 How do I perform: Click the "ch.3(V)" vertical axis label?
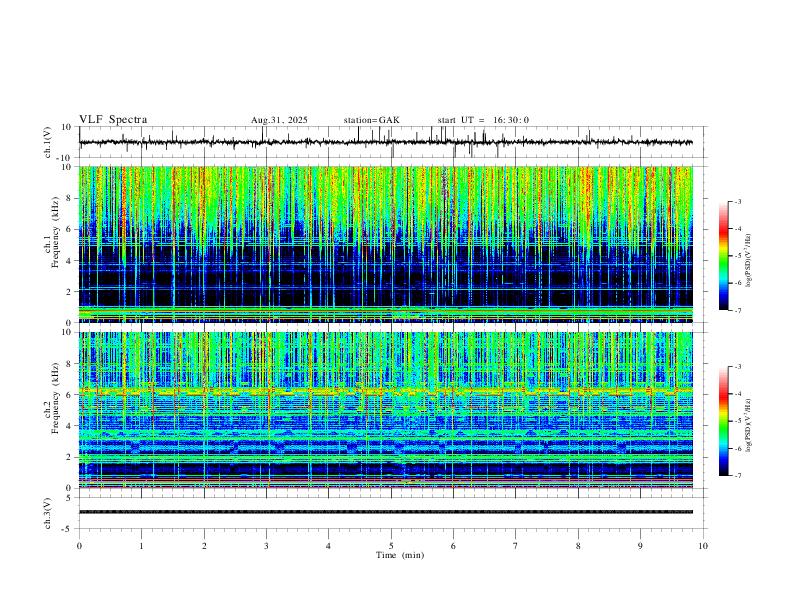(48, 513)
